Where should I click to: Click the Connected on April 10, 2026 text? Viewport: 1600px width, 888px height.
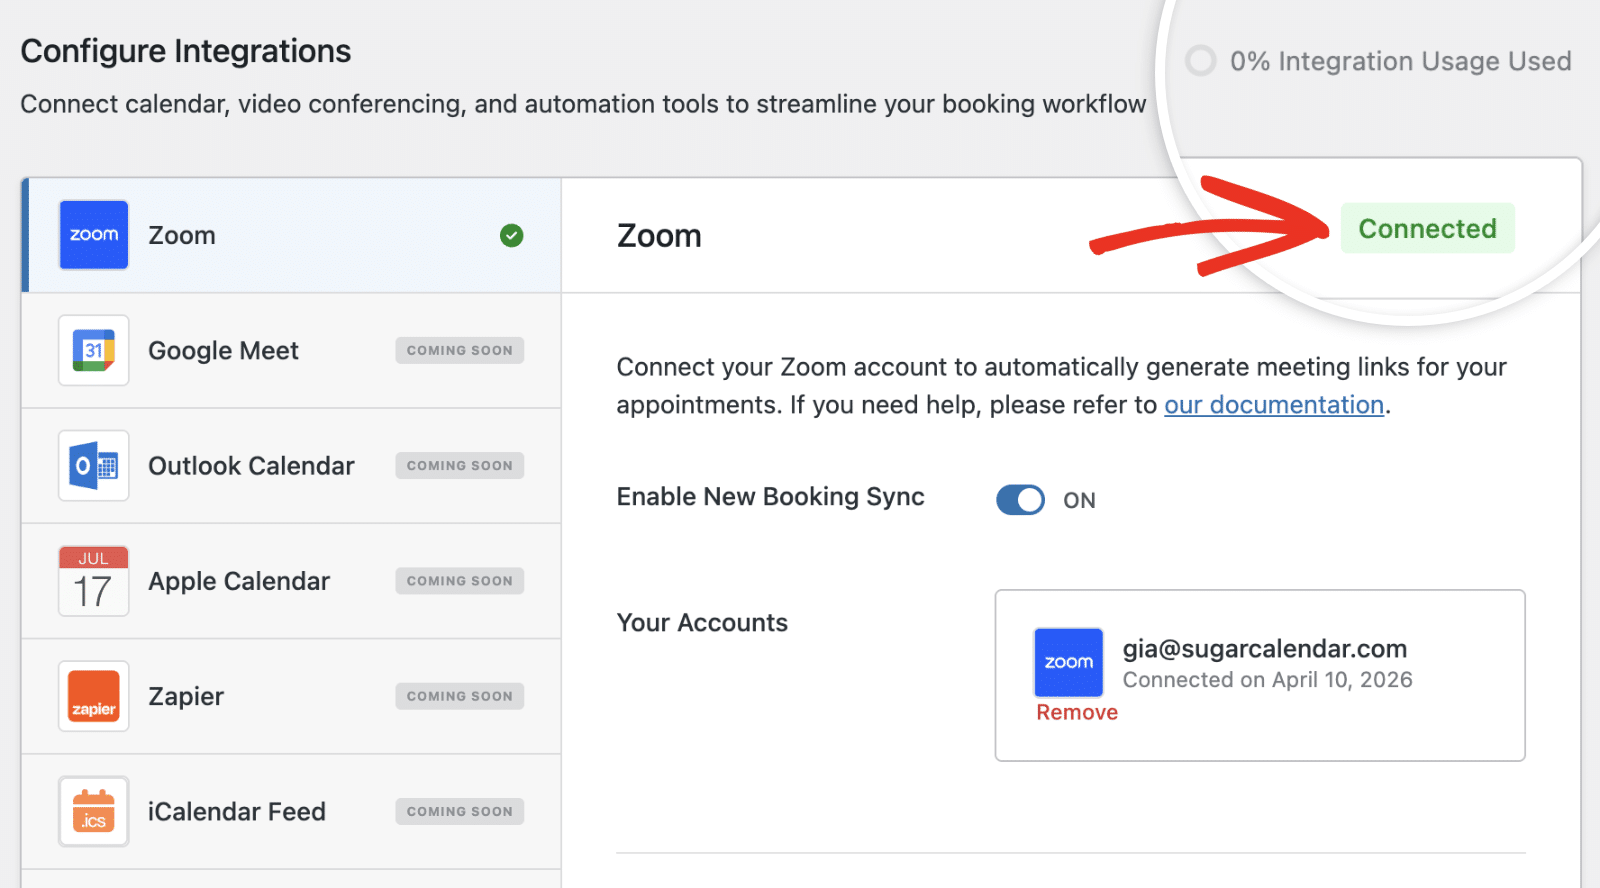pyautogui.click(x=1268, y=680)
